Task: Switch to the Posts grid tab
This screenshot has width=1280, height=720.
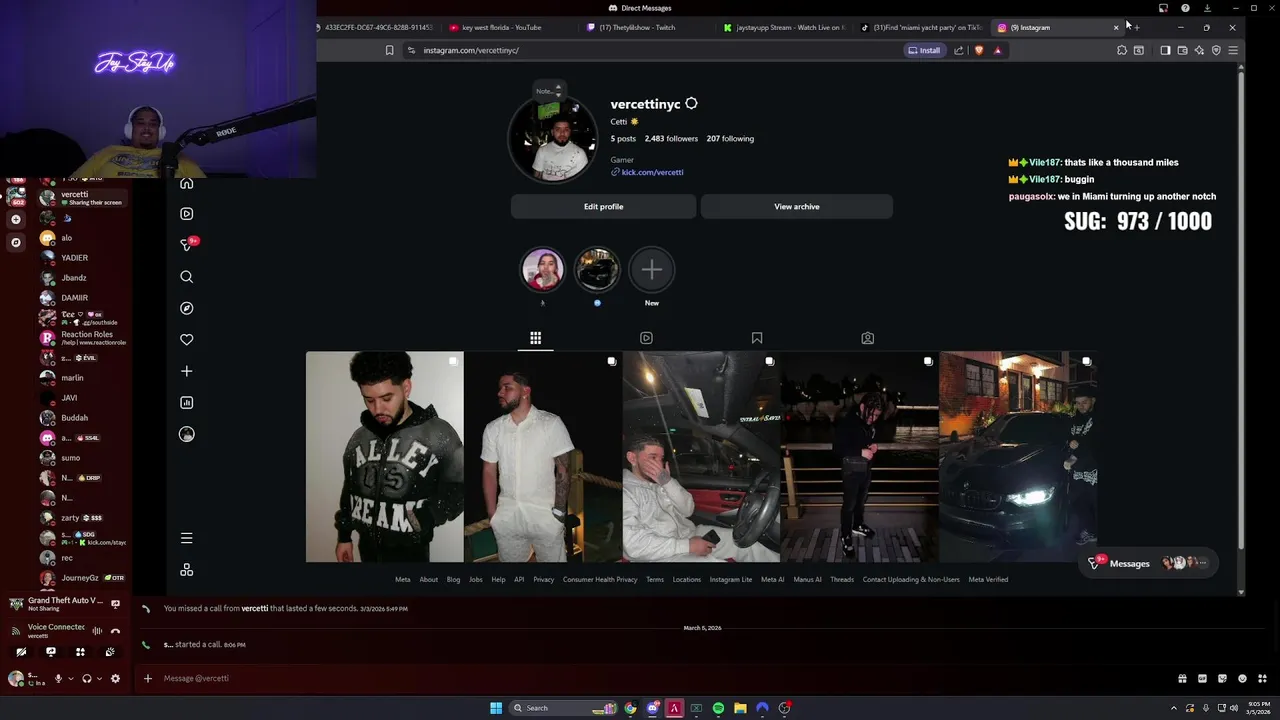Action: [536, 338]
